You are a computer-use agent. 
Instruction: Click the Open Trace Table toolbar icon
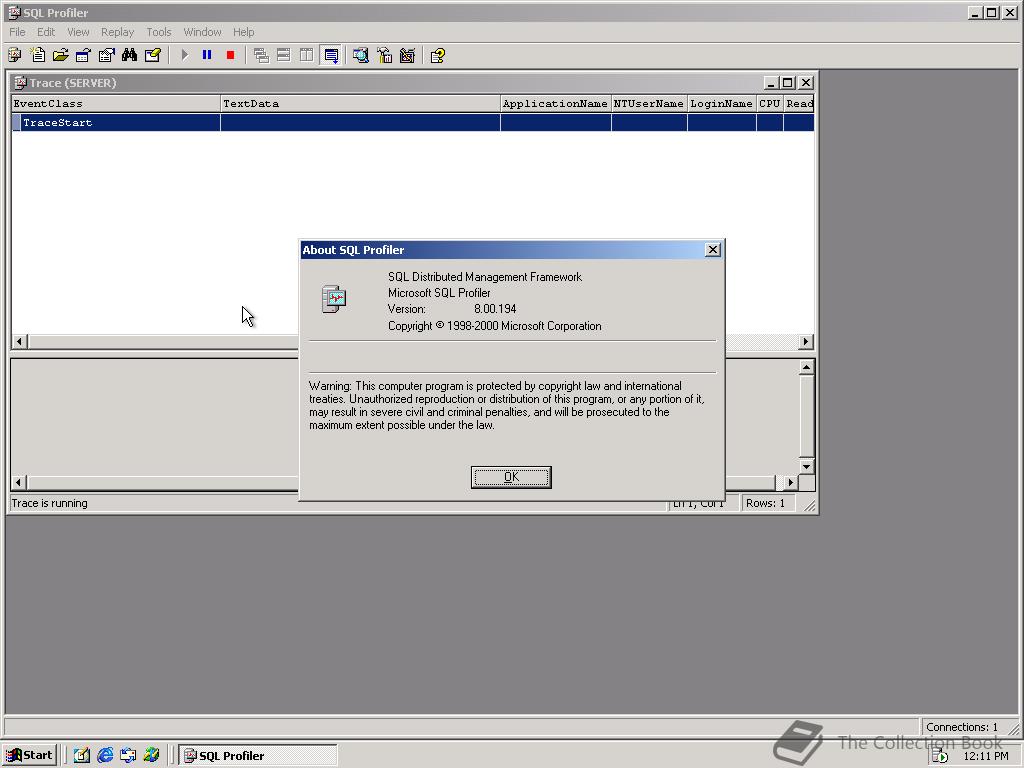84,56
